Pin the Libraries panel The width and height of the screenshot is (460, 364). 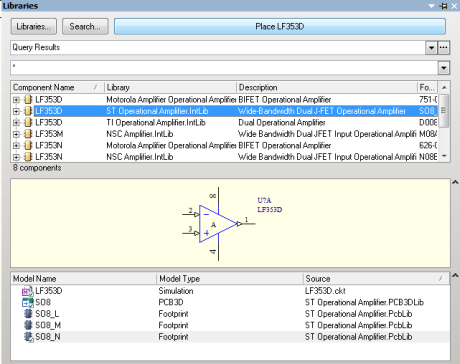tap(443, 6)
